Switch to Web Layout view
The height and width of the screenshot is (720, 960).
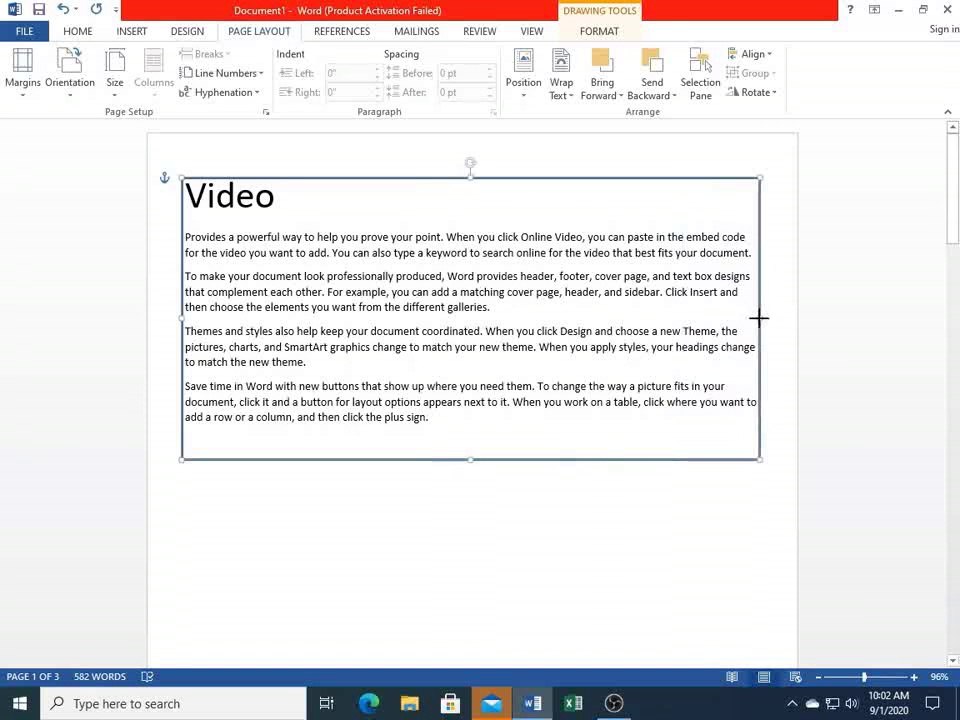pos(795,677)
